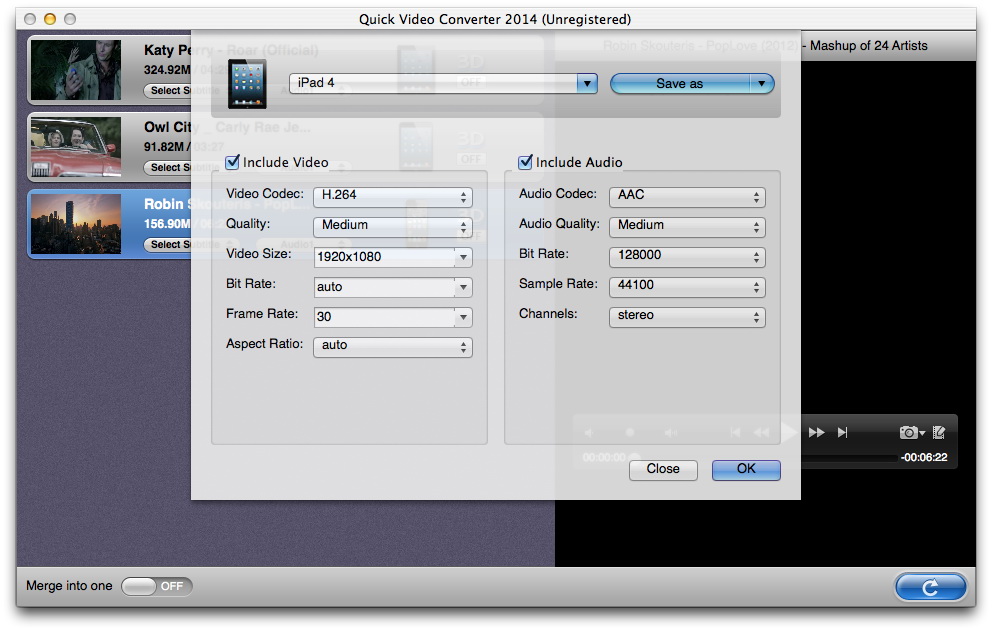The image size is (992, 631).
Task: Click the '156.90M' file size text
Action: click(x=167, y=224)
